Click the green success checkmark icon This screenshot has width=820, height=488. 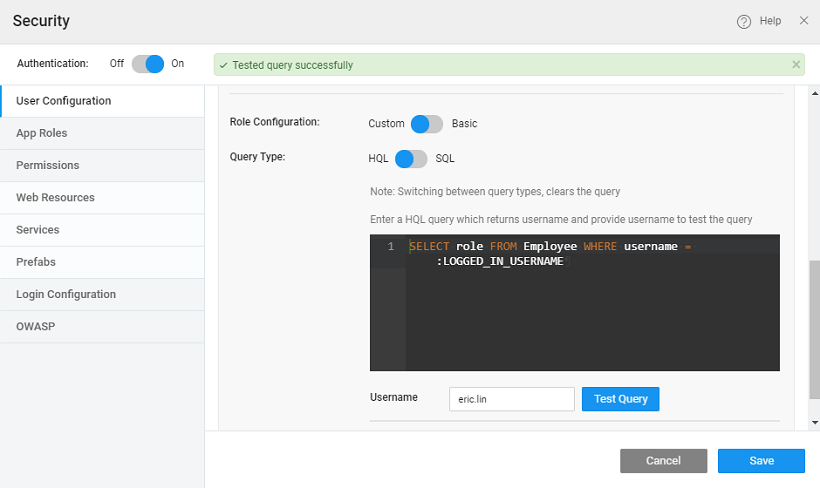tap(224, 65)
